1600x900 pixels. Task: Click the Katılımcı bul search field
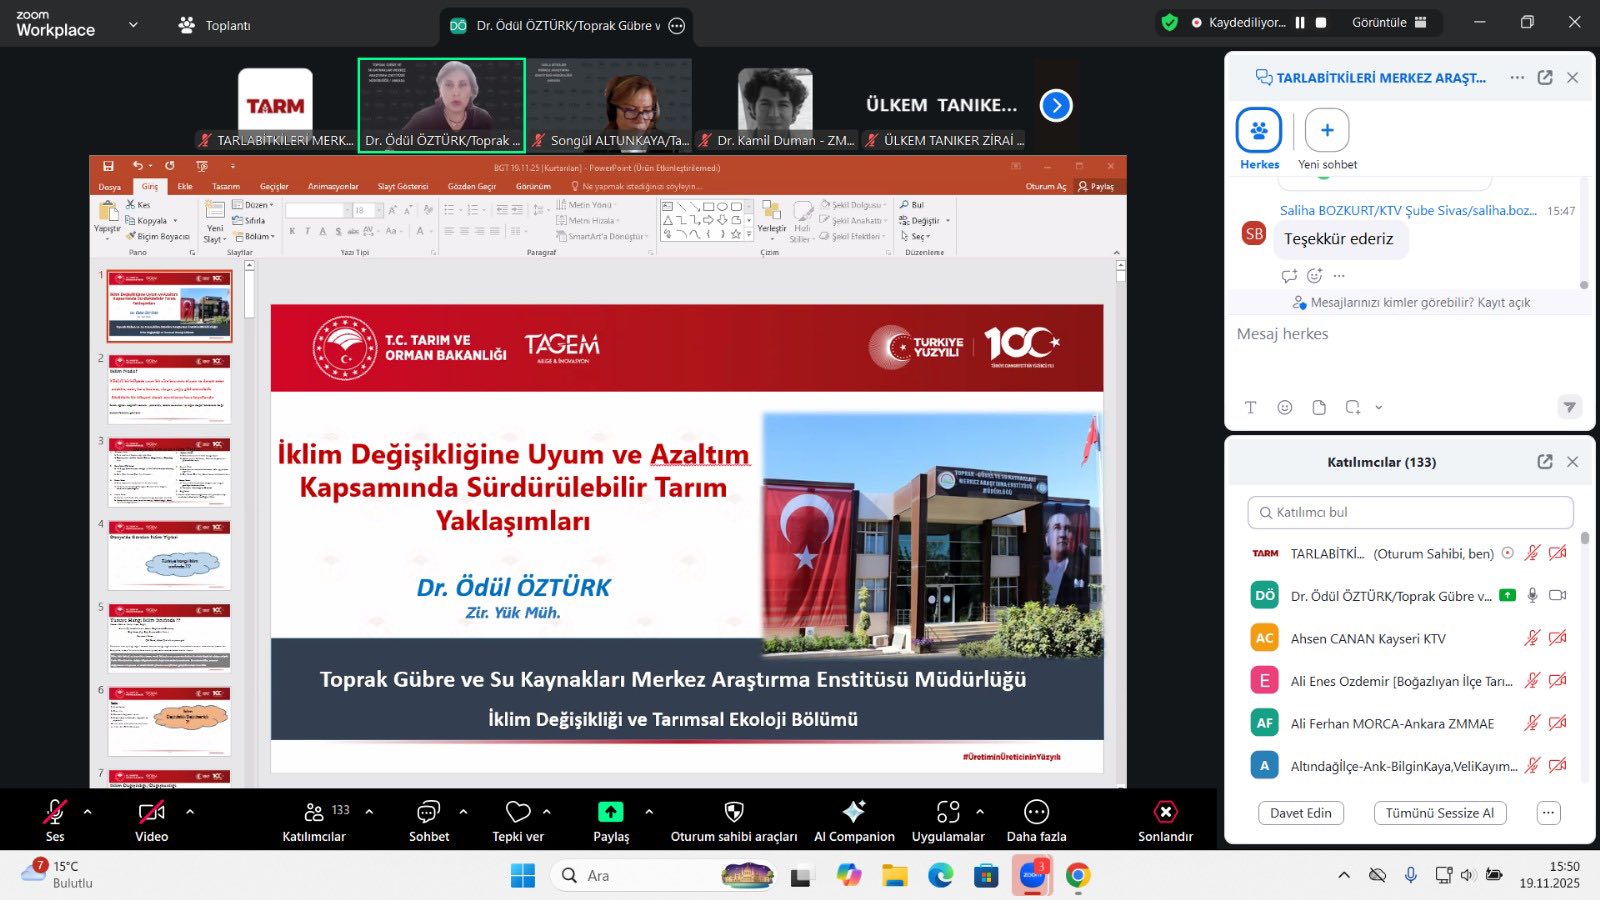[x=1410, y=512]
